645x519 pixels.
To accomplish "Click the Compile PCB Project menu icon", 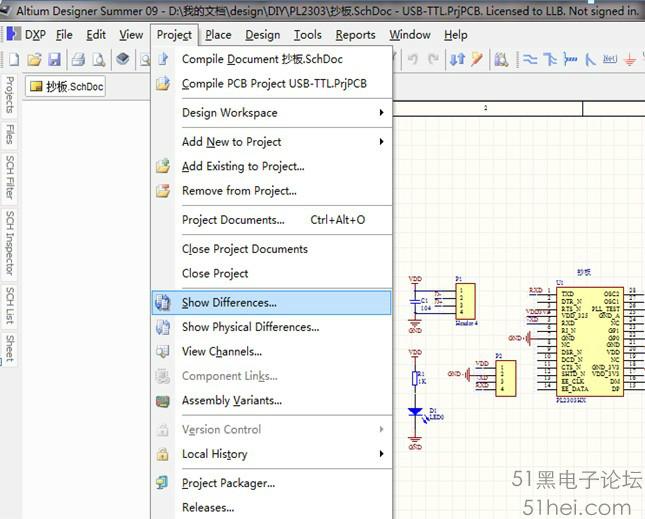I will tap(163, 83).
